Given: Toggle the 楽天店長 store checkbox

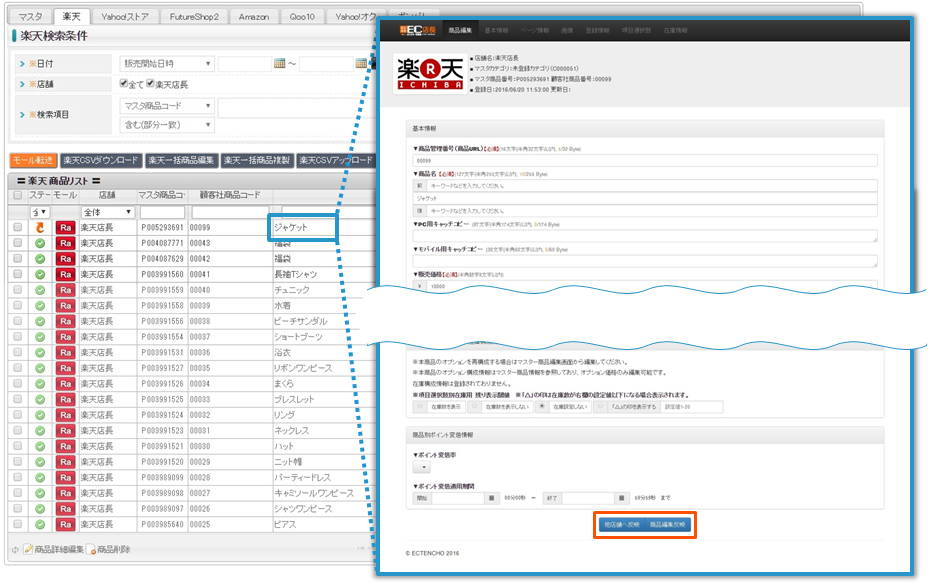Looking at the screenshot, I should (x=150, y=83).
